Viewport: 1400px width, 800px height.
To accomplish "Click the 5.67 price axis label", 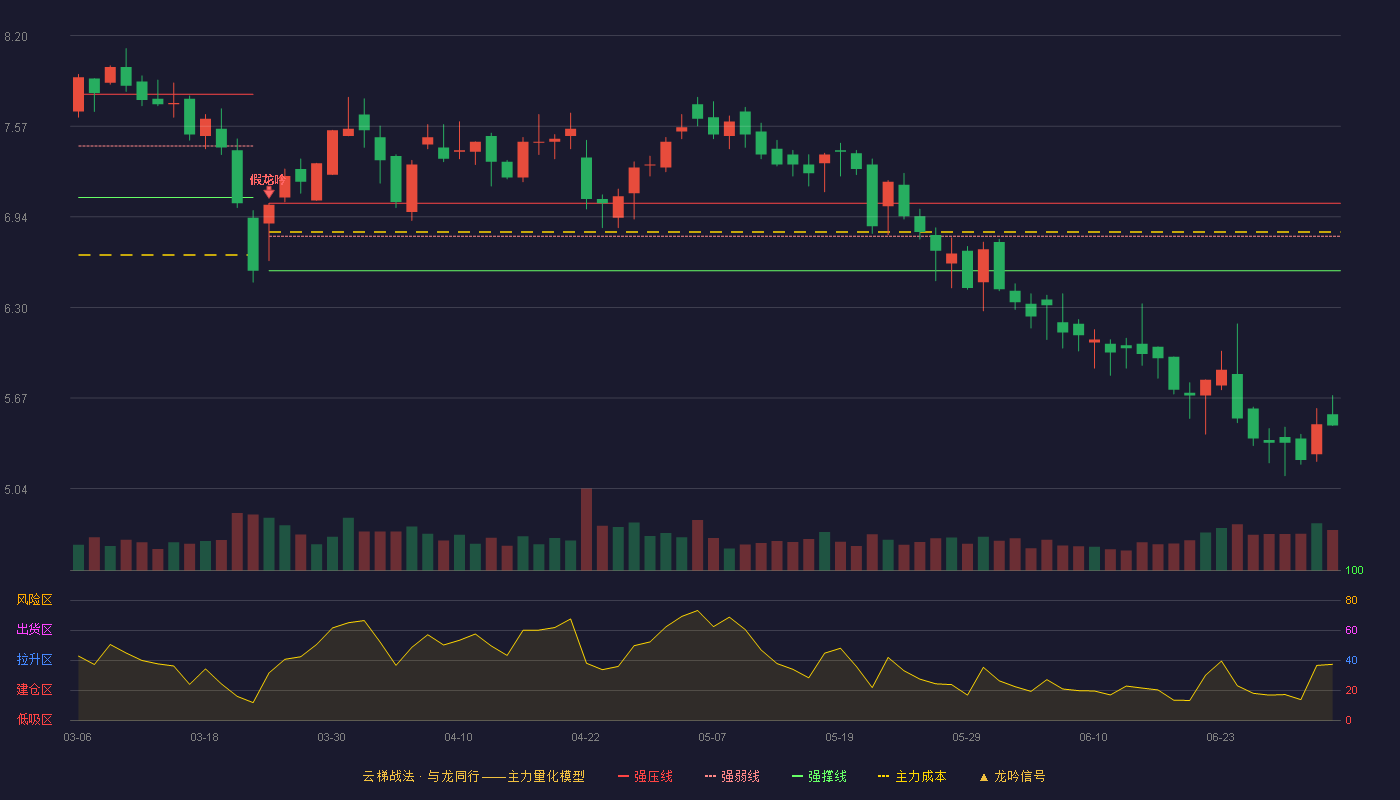I will click(16, 399).
